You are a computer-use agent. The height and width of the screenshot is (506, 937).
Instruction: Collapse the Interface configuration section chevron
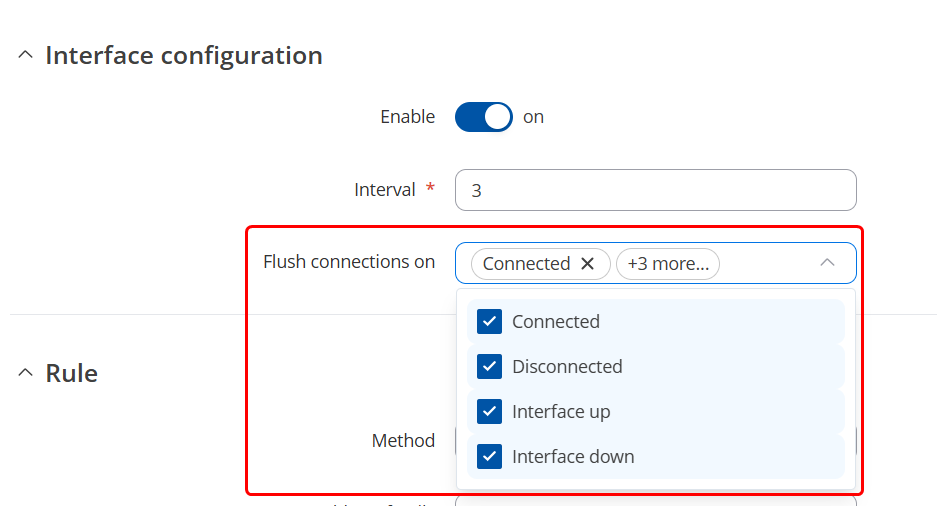(x=25, y=56)
